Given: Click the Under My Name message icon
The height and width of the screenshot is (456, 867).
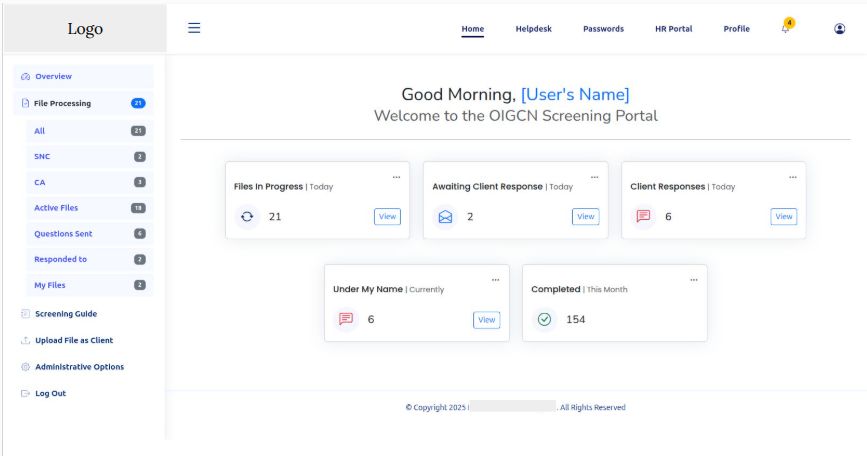Looking at the screenshot, I should point(347,319).
